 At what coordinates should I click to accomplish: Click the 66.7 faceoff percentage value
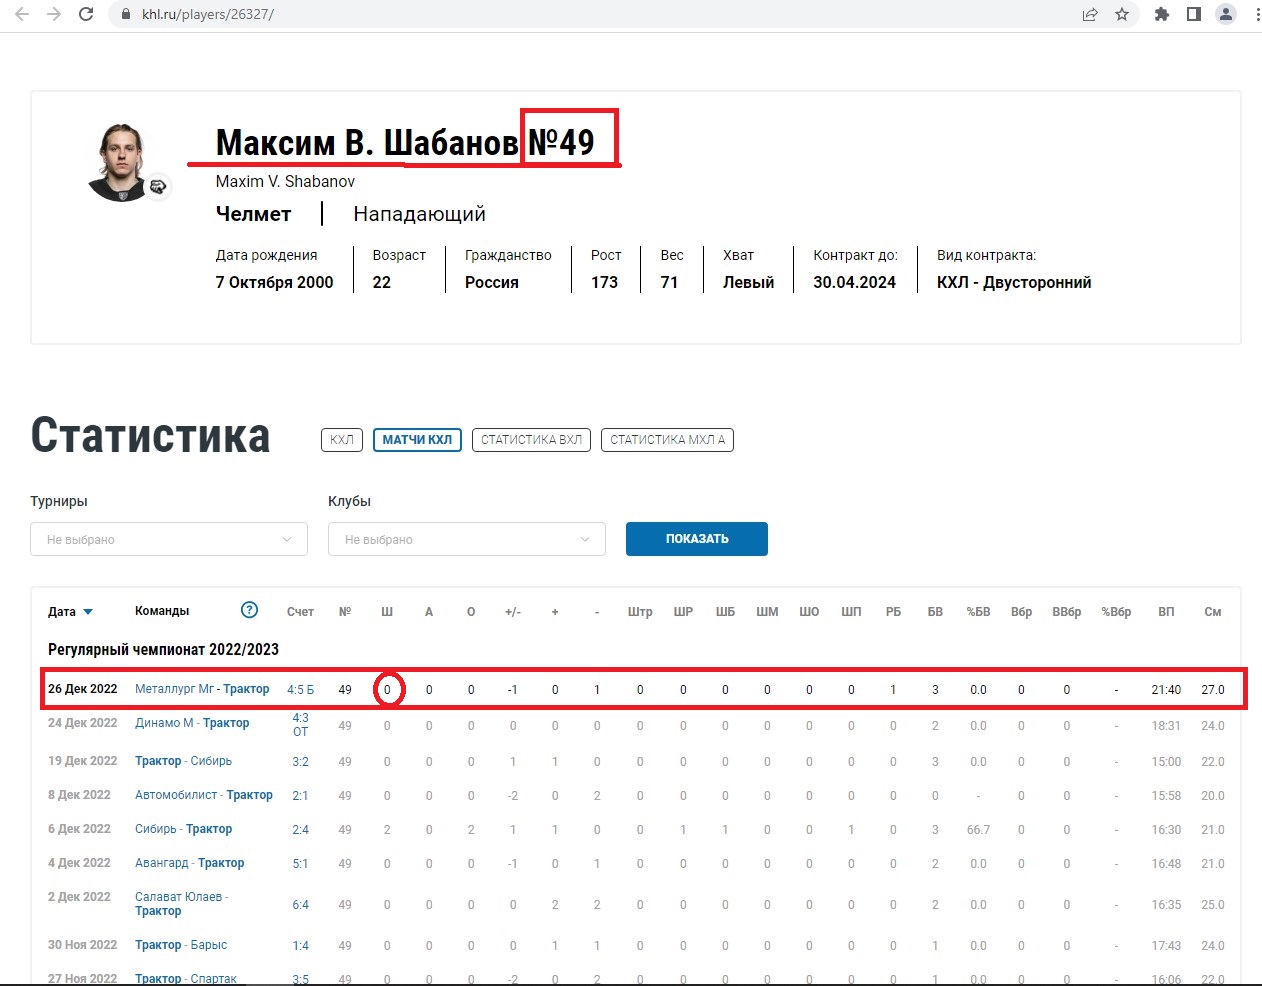click(978, 830)
